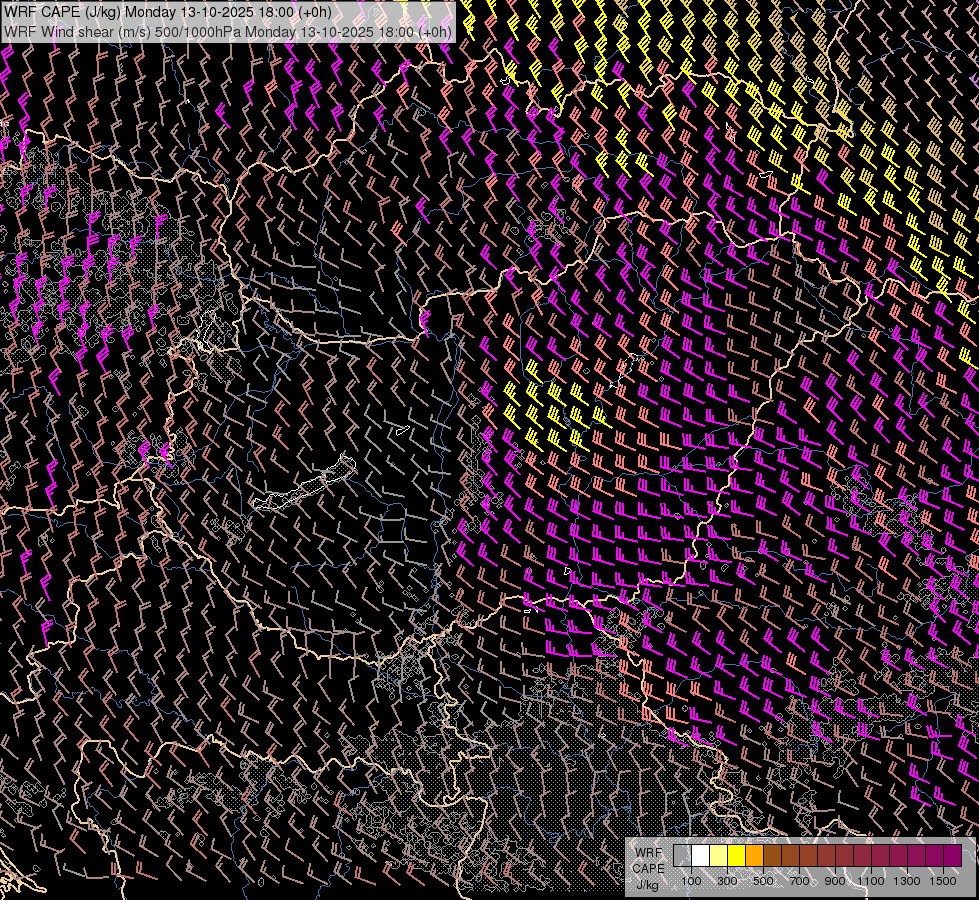This screenshot has width=979, height=900.
Task: Click the "700" legend tick label
Action: [x=799, y=881]
